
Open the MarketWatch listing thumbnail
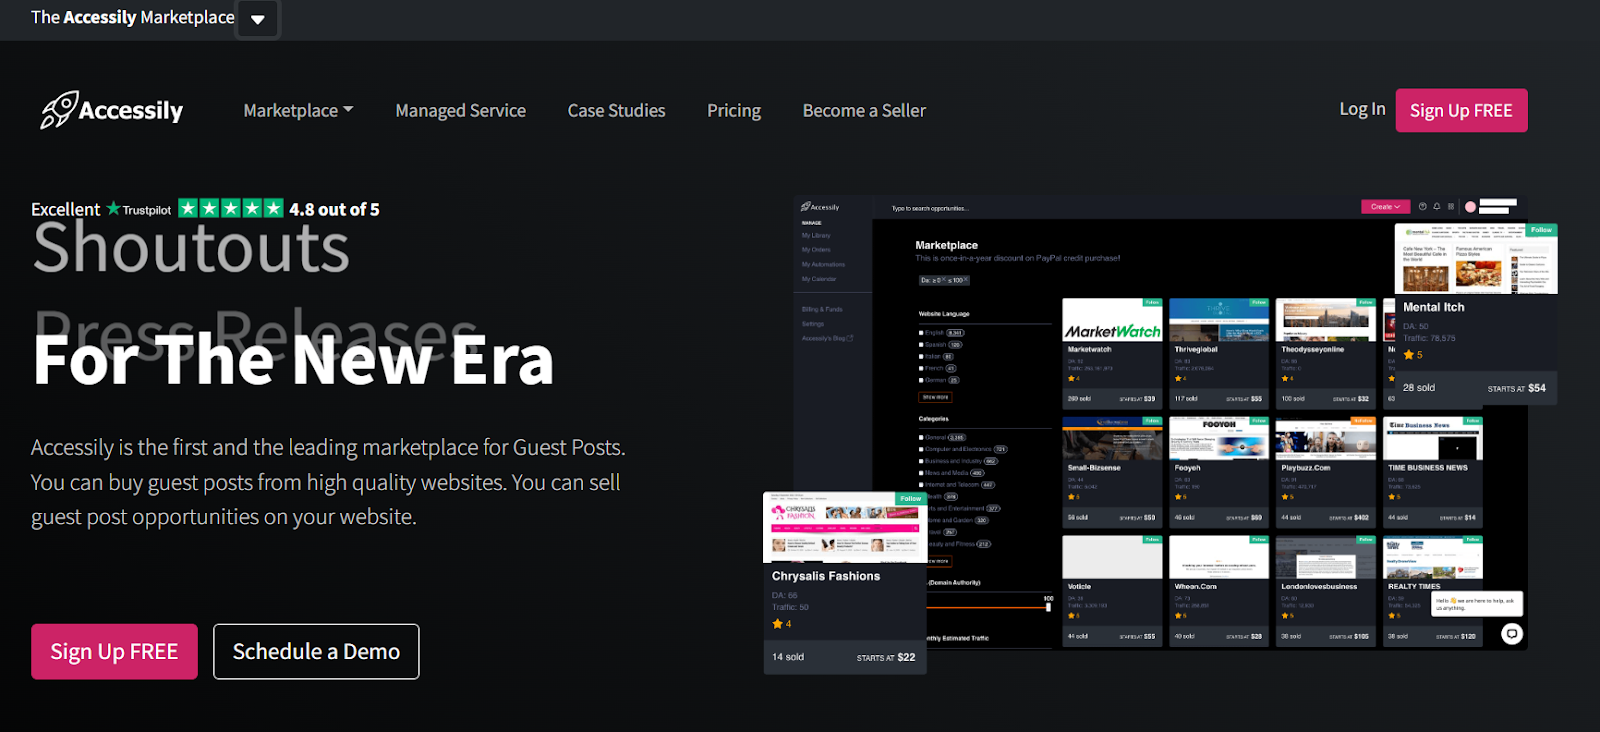point(1112,320)
